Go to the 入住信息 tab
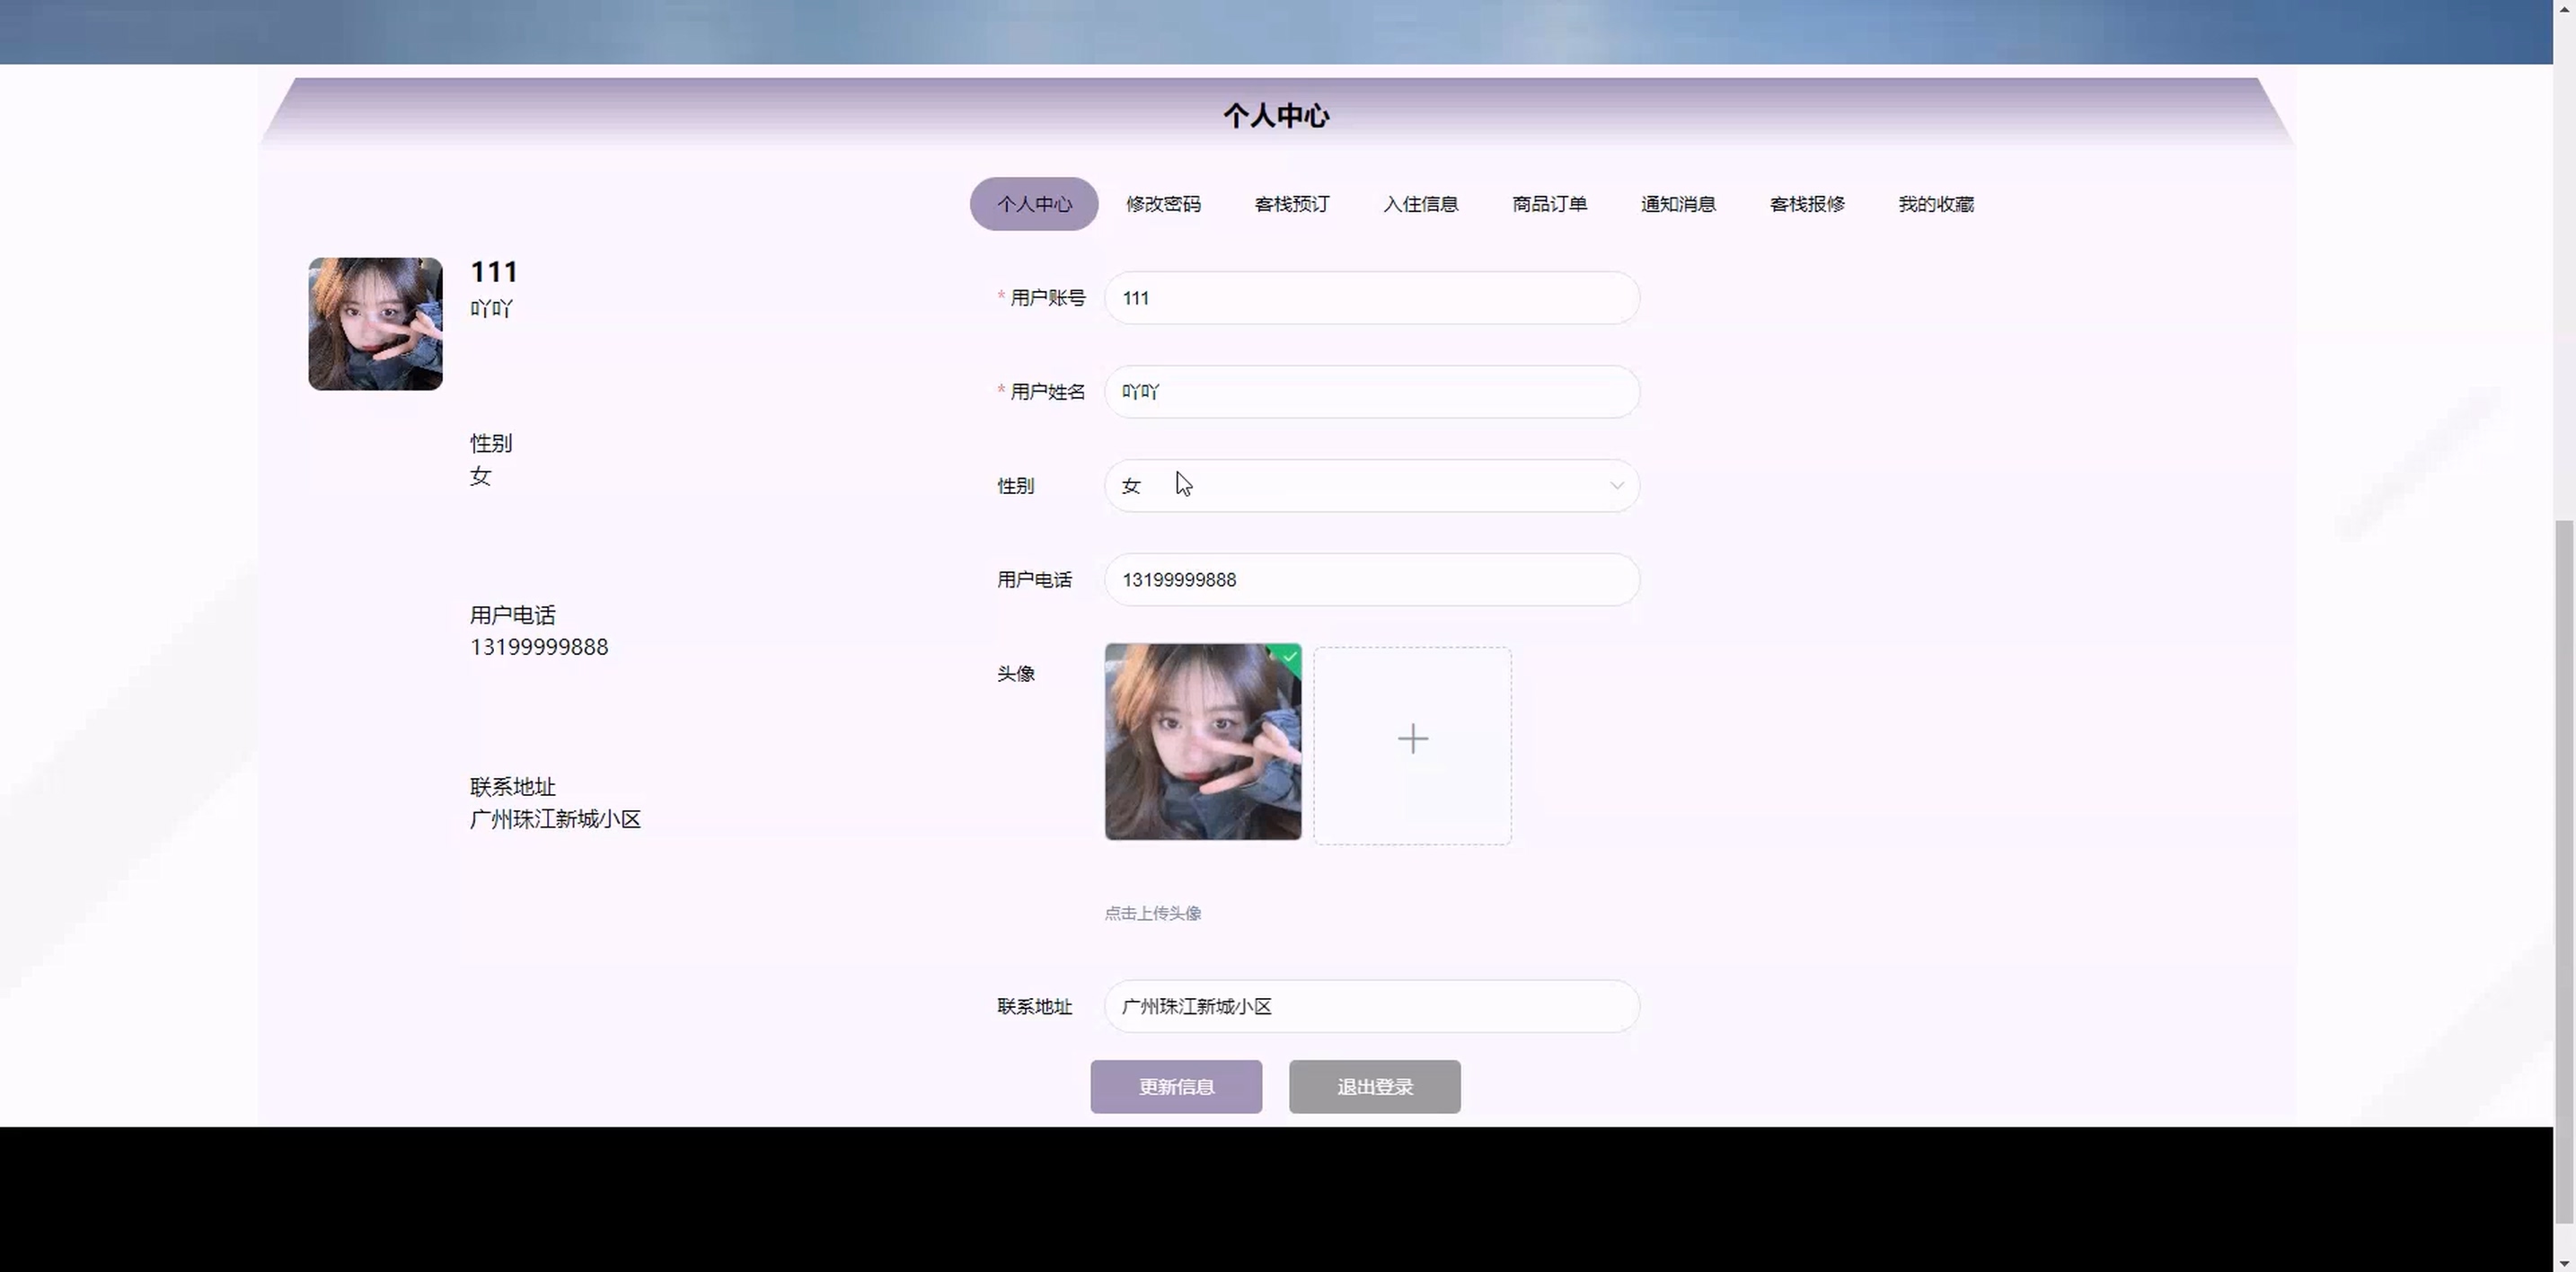The width and height of the screenshot is (2576, 1272). [1420, 204]
